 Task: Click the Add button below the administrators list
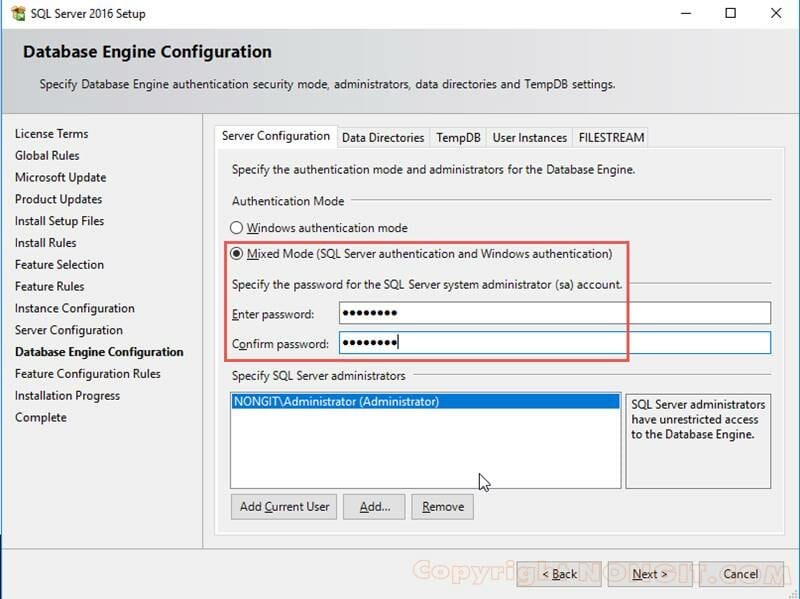pos(374,506)
